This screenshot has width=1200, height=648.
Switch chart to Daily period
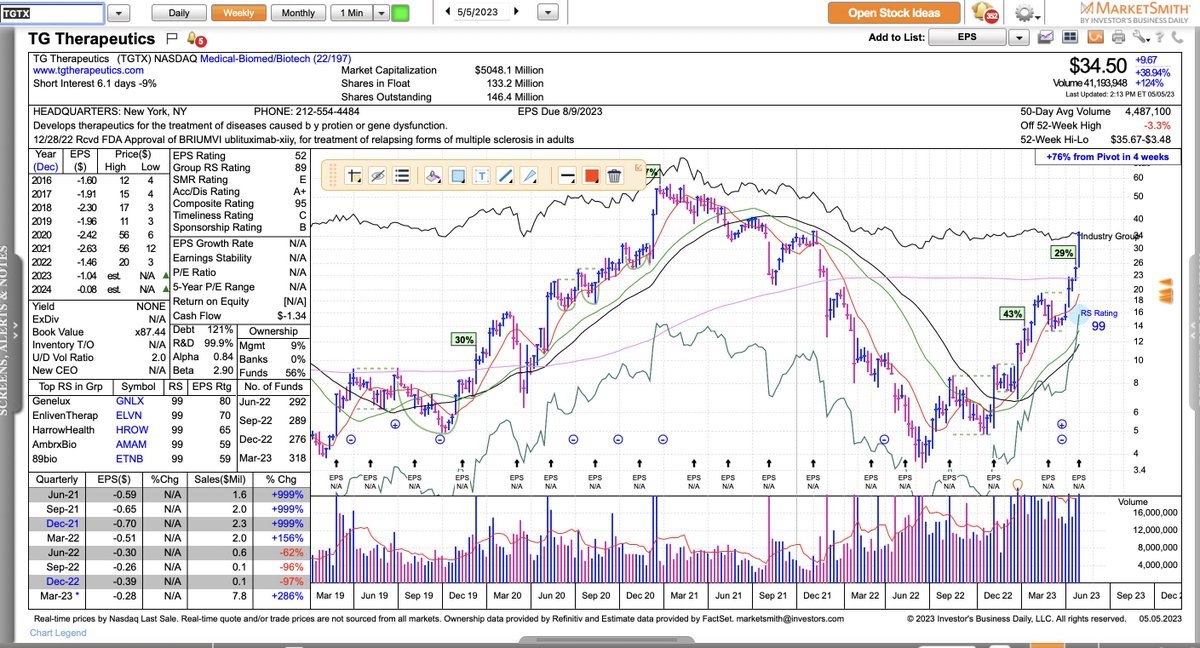pyautogui.click(x=179, y=13)
